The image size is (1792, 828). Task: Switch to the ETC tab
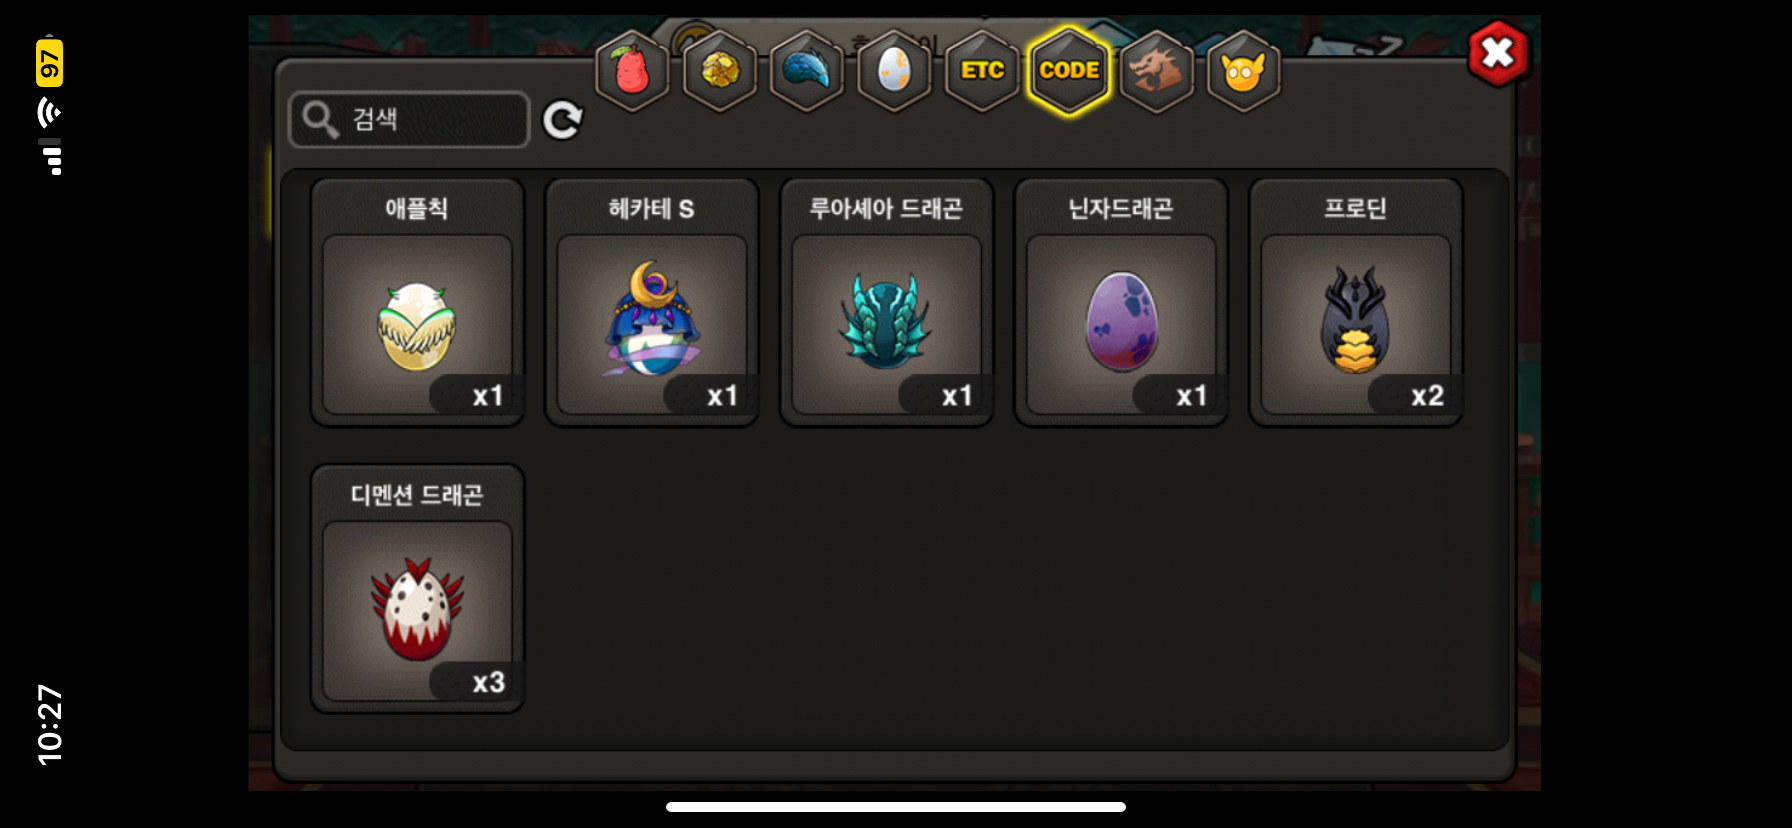click(x=982, y=71)
